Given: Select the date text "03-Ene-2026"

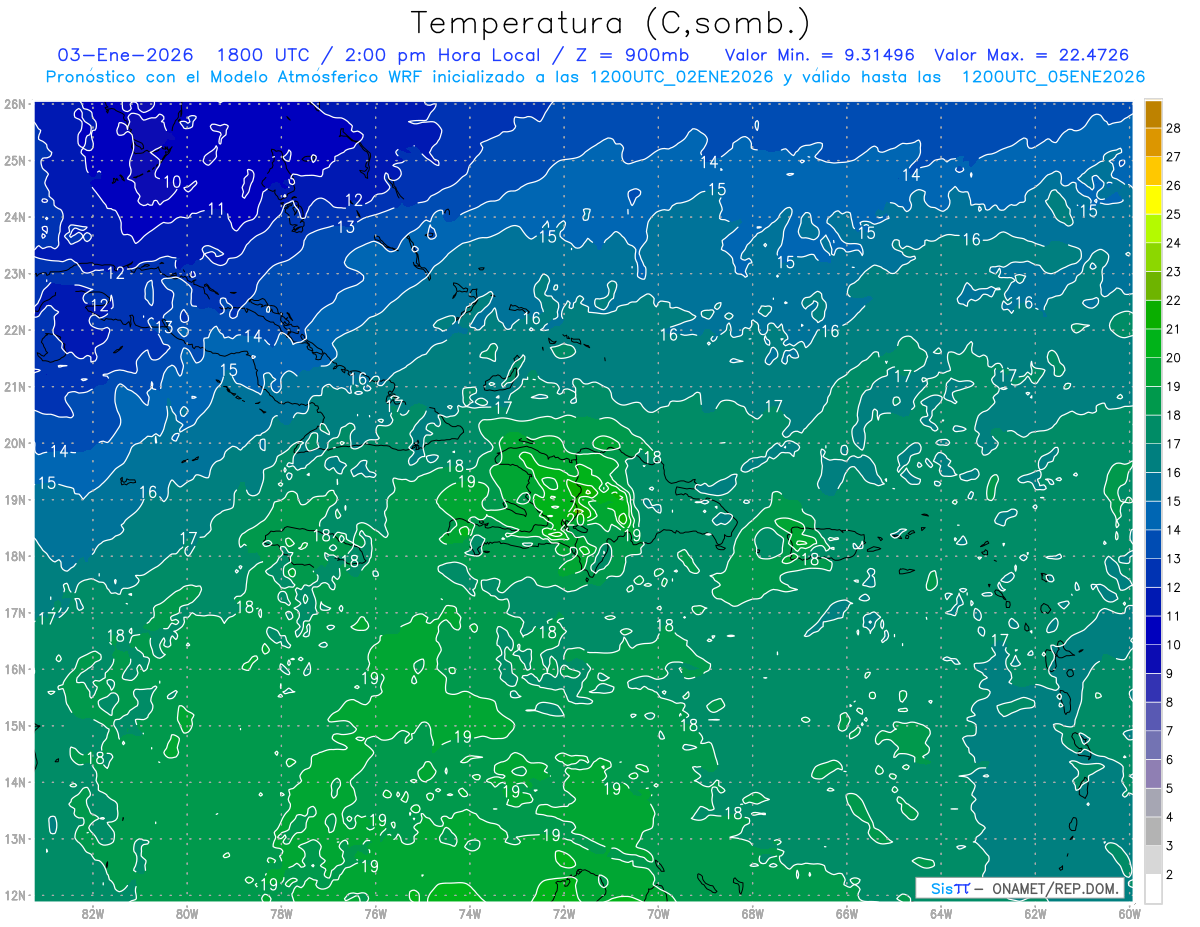Looking at the screenshot, I should (x=125, y=55).
